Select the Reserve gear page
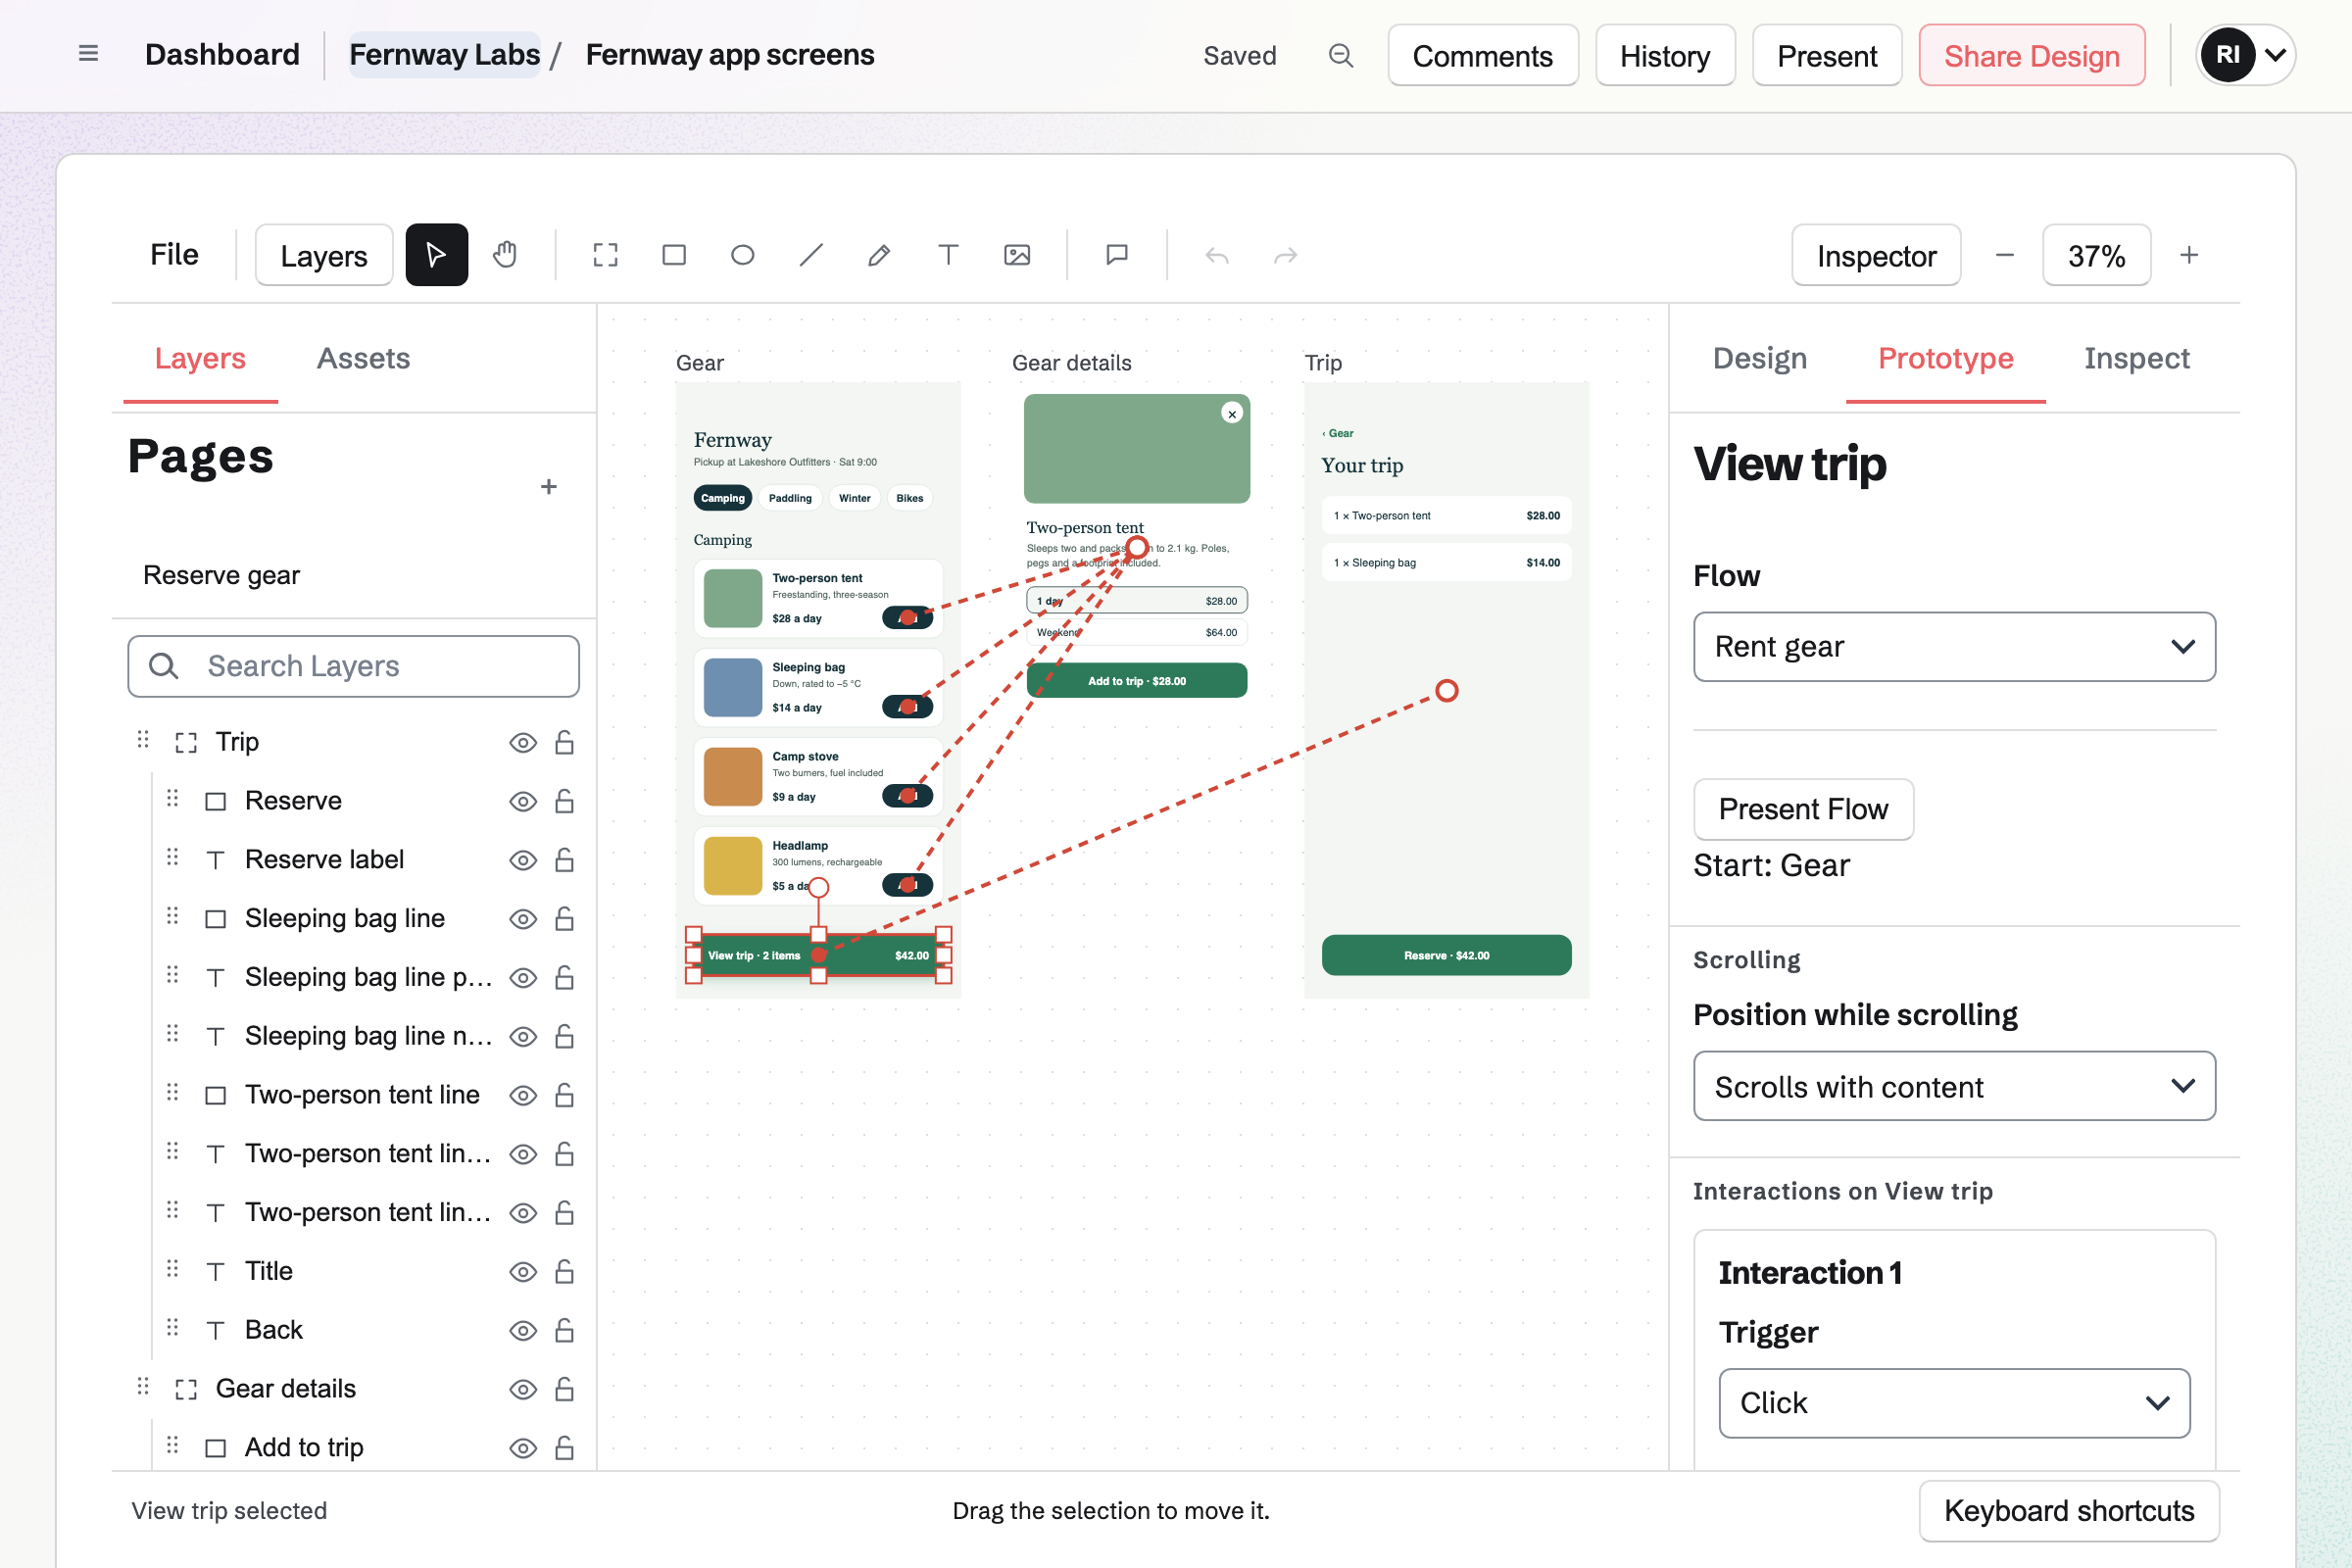 click(x=221, y=575)
